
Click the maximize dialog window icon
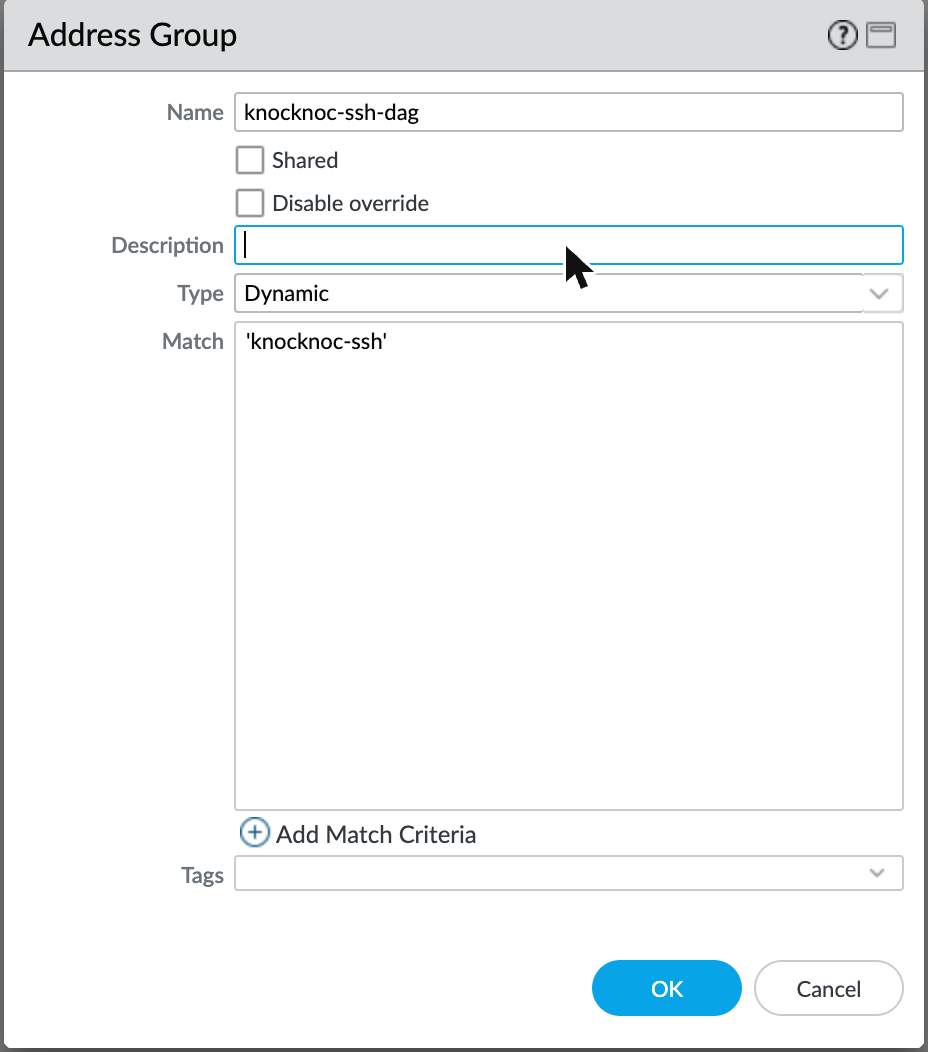[x=881, y=36]
